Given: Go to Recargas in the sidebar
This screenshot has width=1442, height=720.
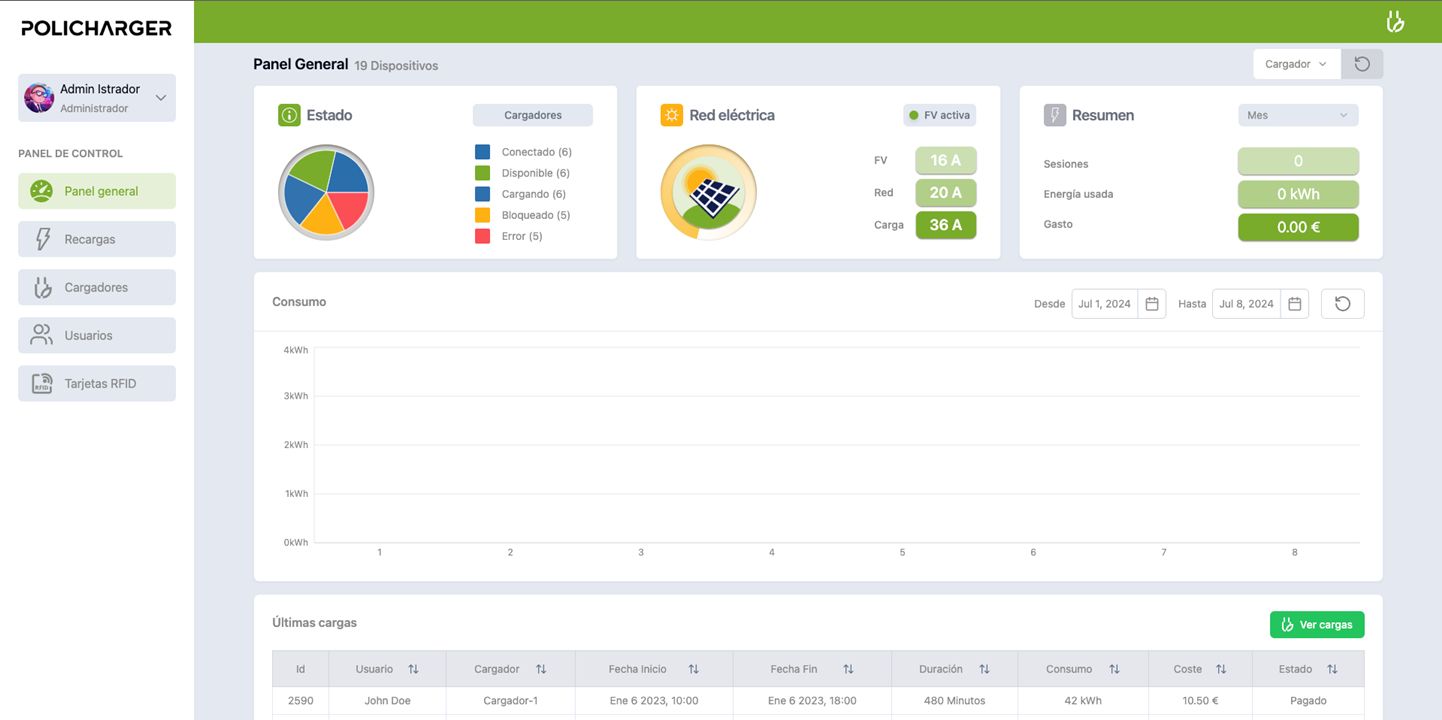Looking at the screenshot, I should click(x=97, y=239).
